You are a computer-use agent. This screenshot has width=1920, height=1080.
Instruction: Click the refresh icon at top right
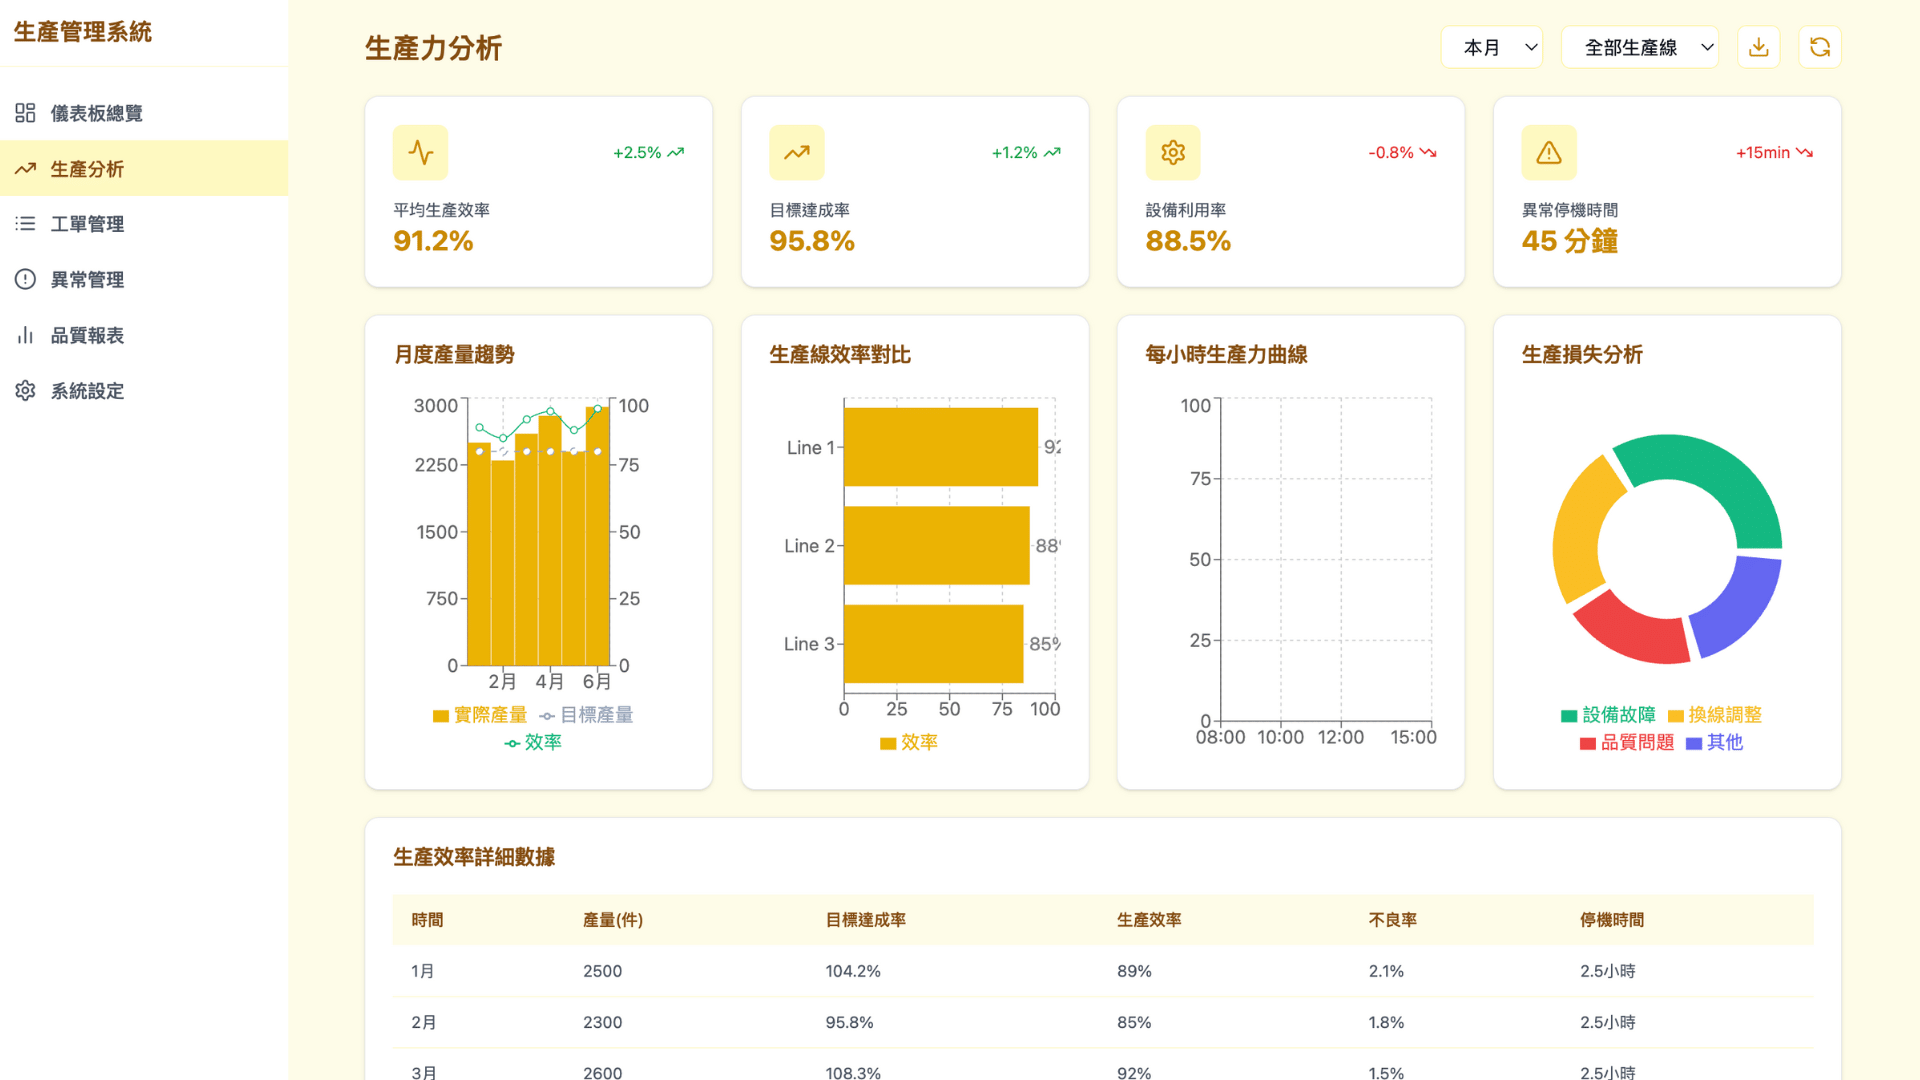[1819, 46]
